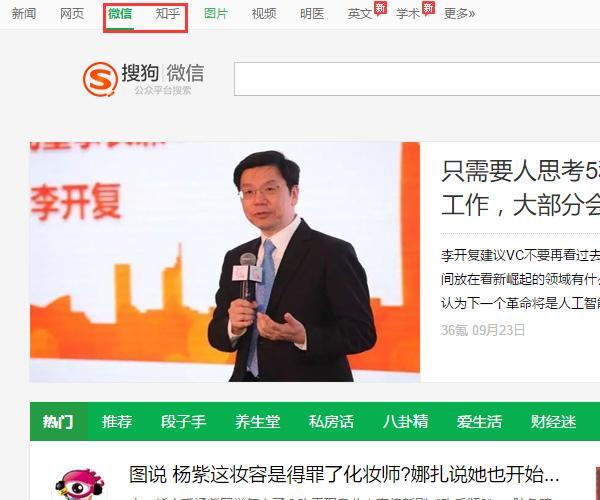Expand the 更多» menu
The image size is (600, 500).
pyautogui.click(x=459, y=14)
